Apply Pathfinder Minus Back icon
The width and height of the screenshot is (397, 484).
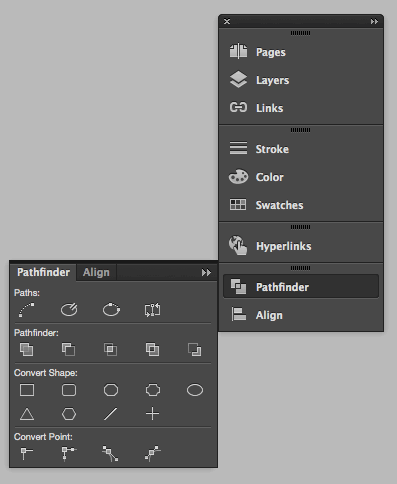[195, 350]
